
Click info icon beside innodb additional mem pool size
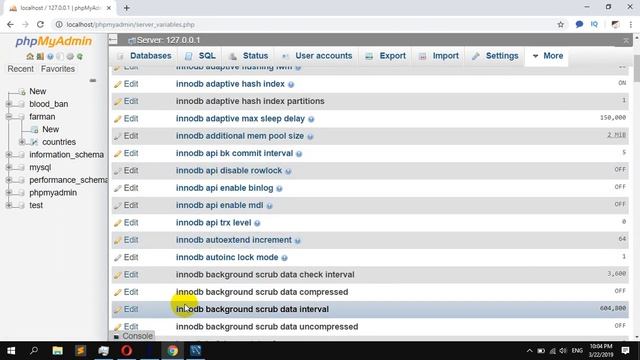[x=310, y=136]
